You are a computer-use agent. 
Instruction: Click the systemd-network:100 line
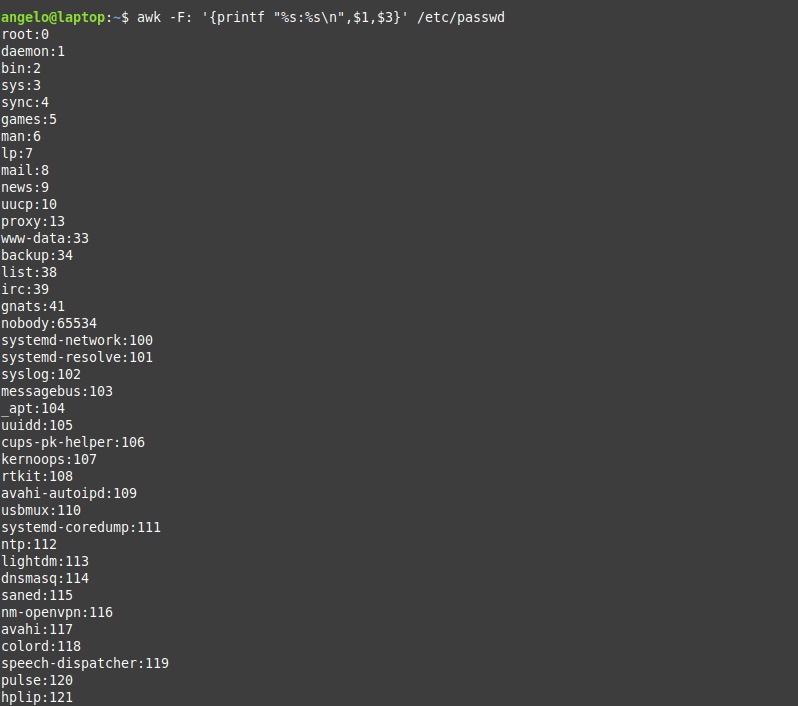coord(77,341)
